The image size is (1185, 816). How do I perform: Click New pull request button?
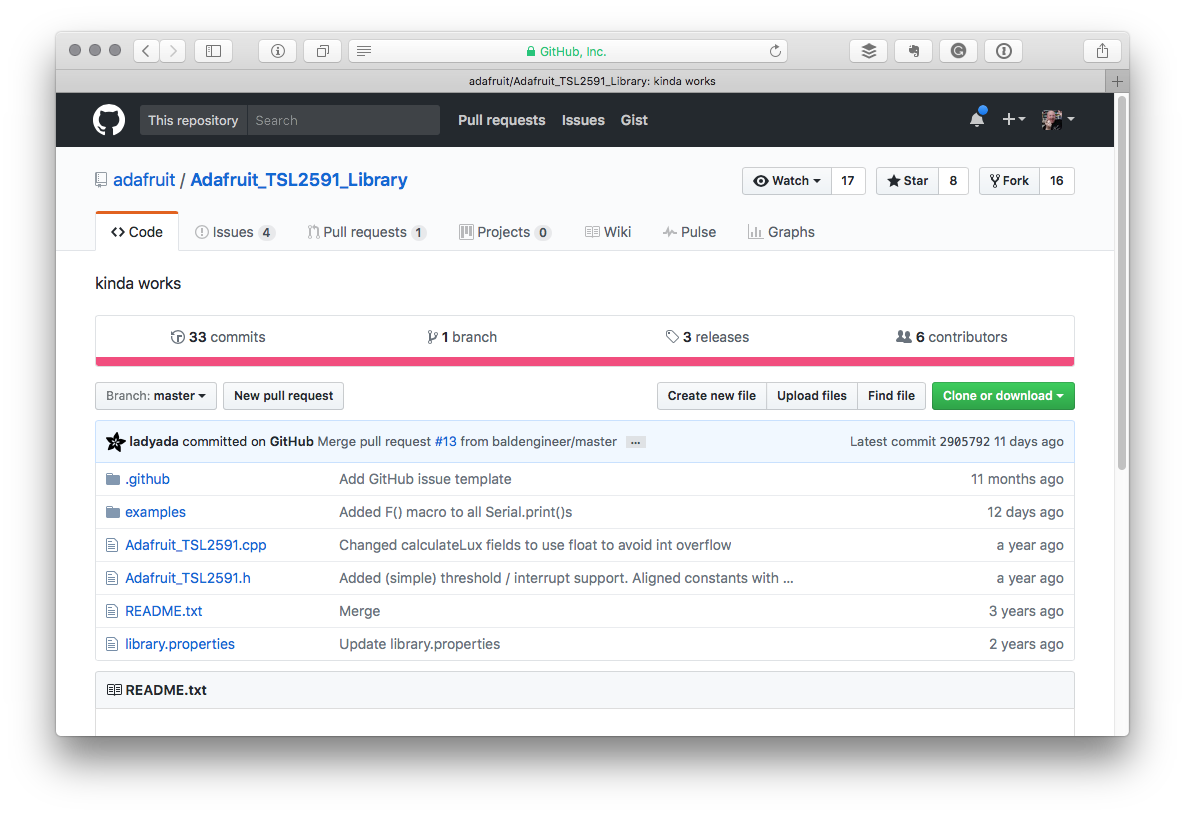tap(283, 396)
